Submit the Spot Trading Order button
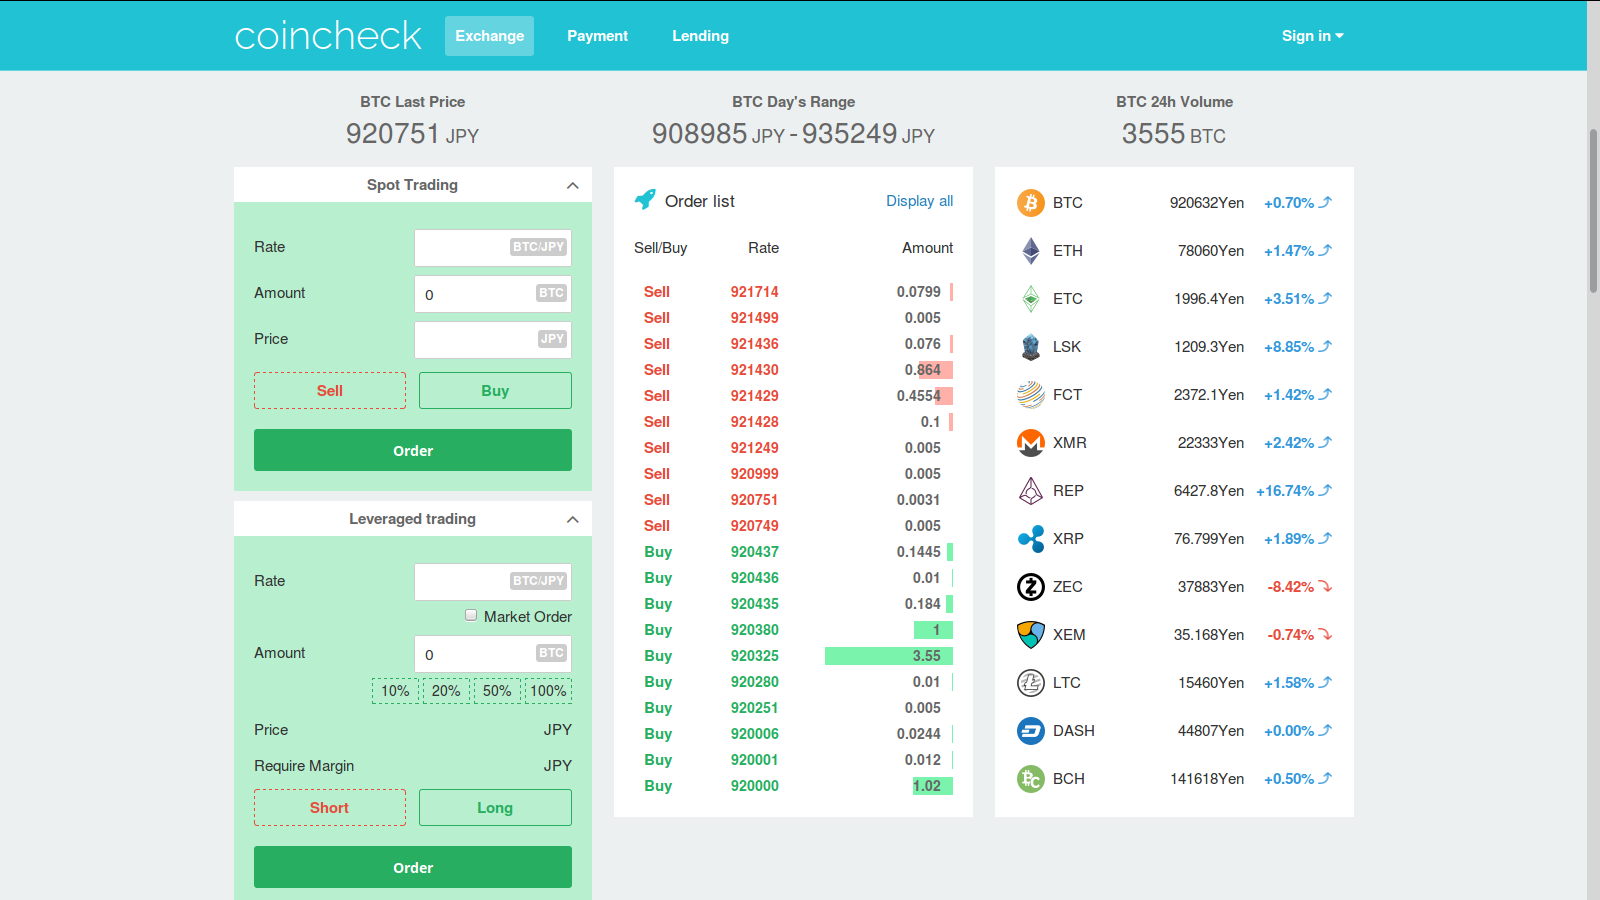 pos(413,450)
